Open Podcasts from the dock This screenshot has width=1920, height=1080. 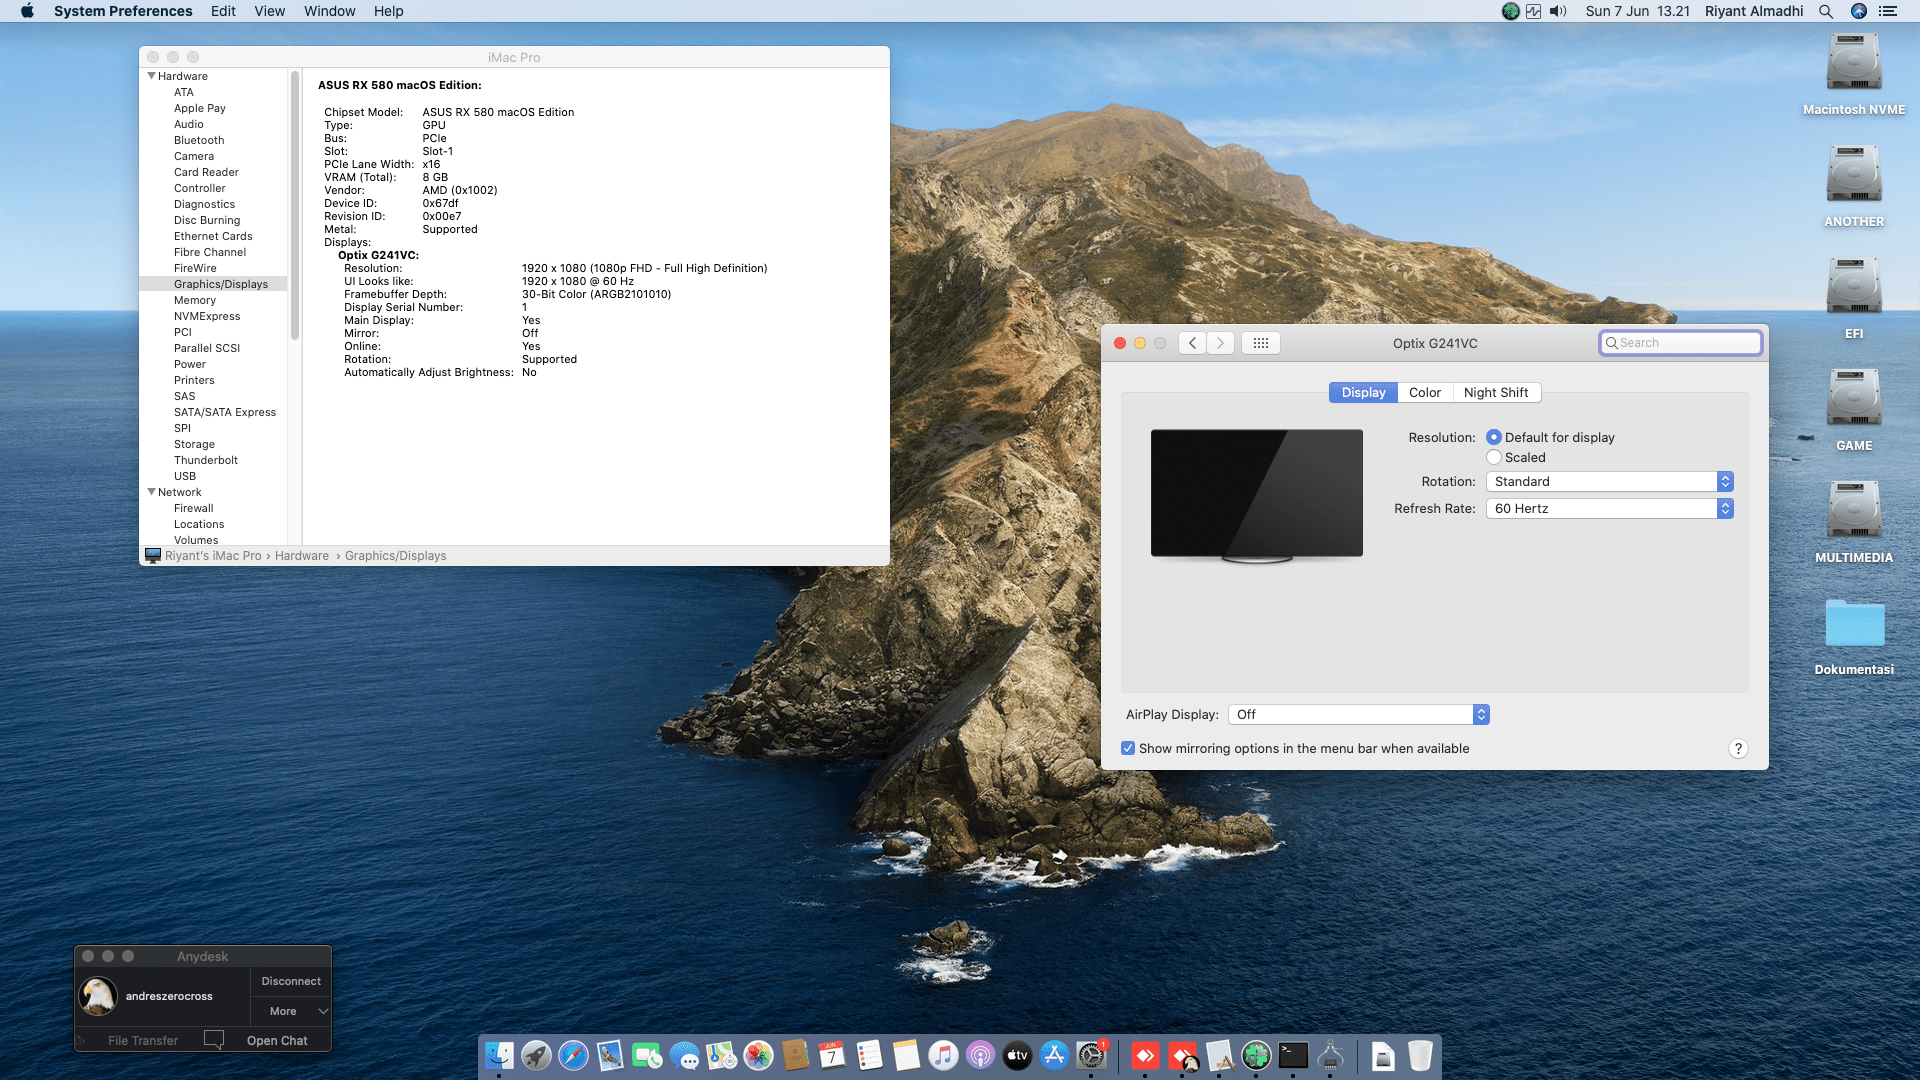980,1055
